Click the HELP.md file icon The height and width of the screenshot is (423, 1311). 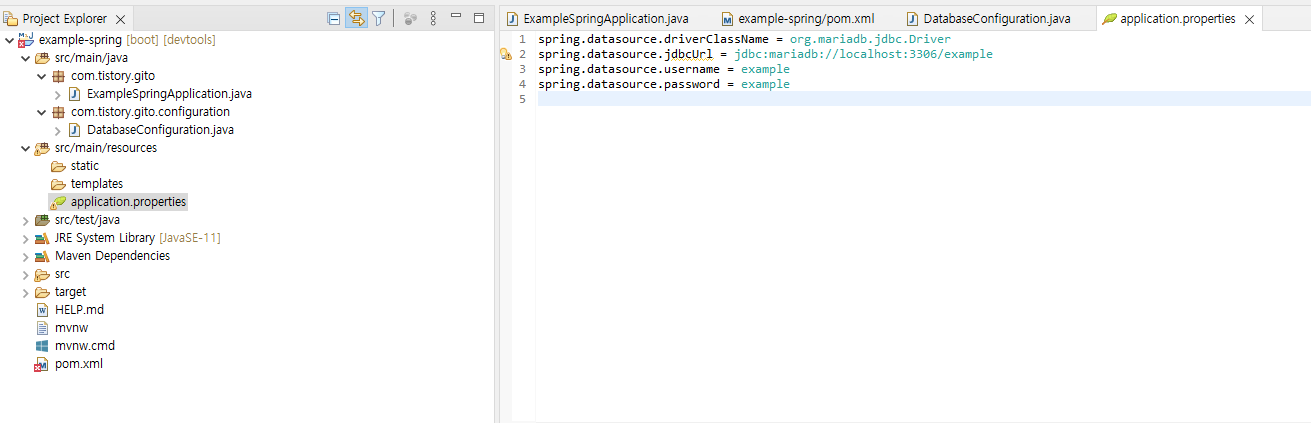pos(42,310)
